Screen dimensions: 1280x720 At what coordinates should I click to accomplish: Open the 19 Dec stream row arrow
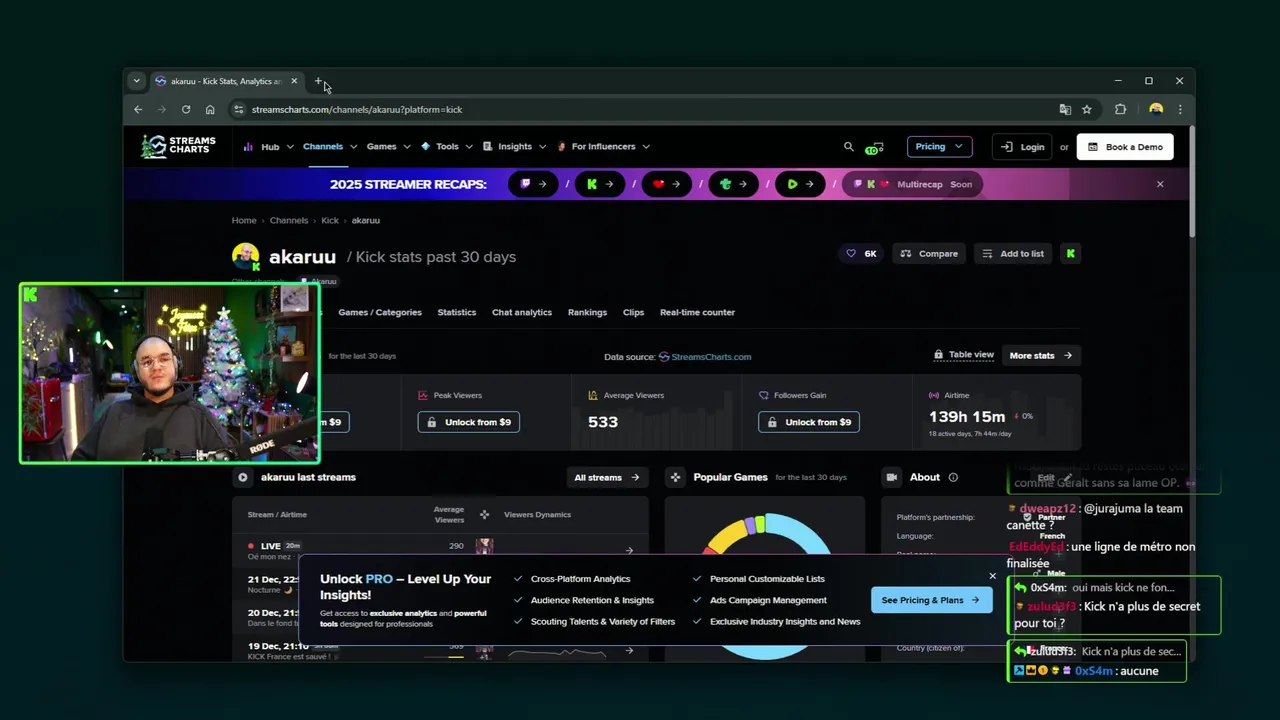coord(629,650)
